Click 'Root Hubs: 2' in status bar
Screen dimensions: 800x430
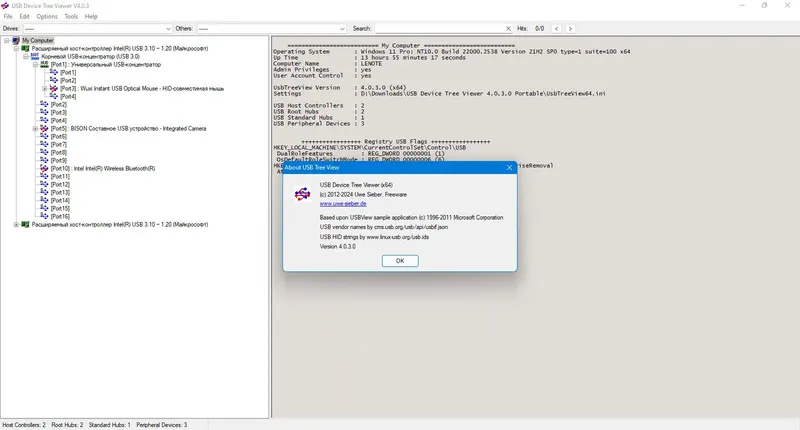coord(67,425)
